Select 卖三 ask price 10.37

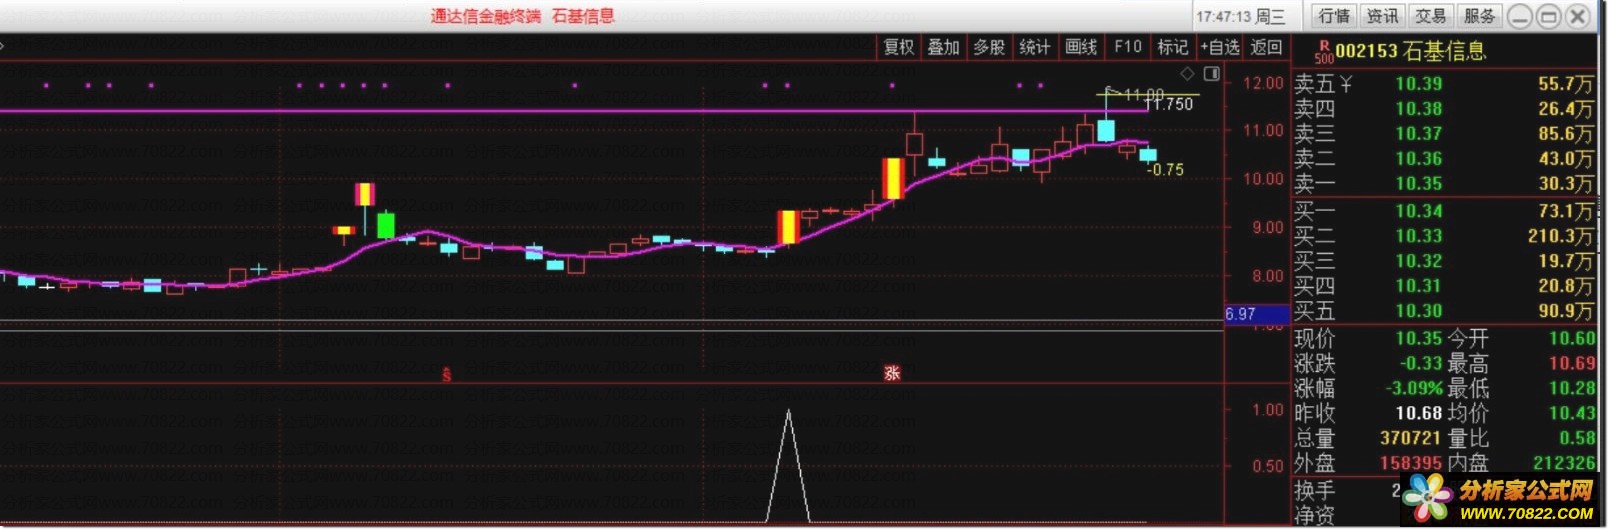pos(1418,134)
